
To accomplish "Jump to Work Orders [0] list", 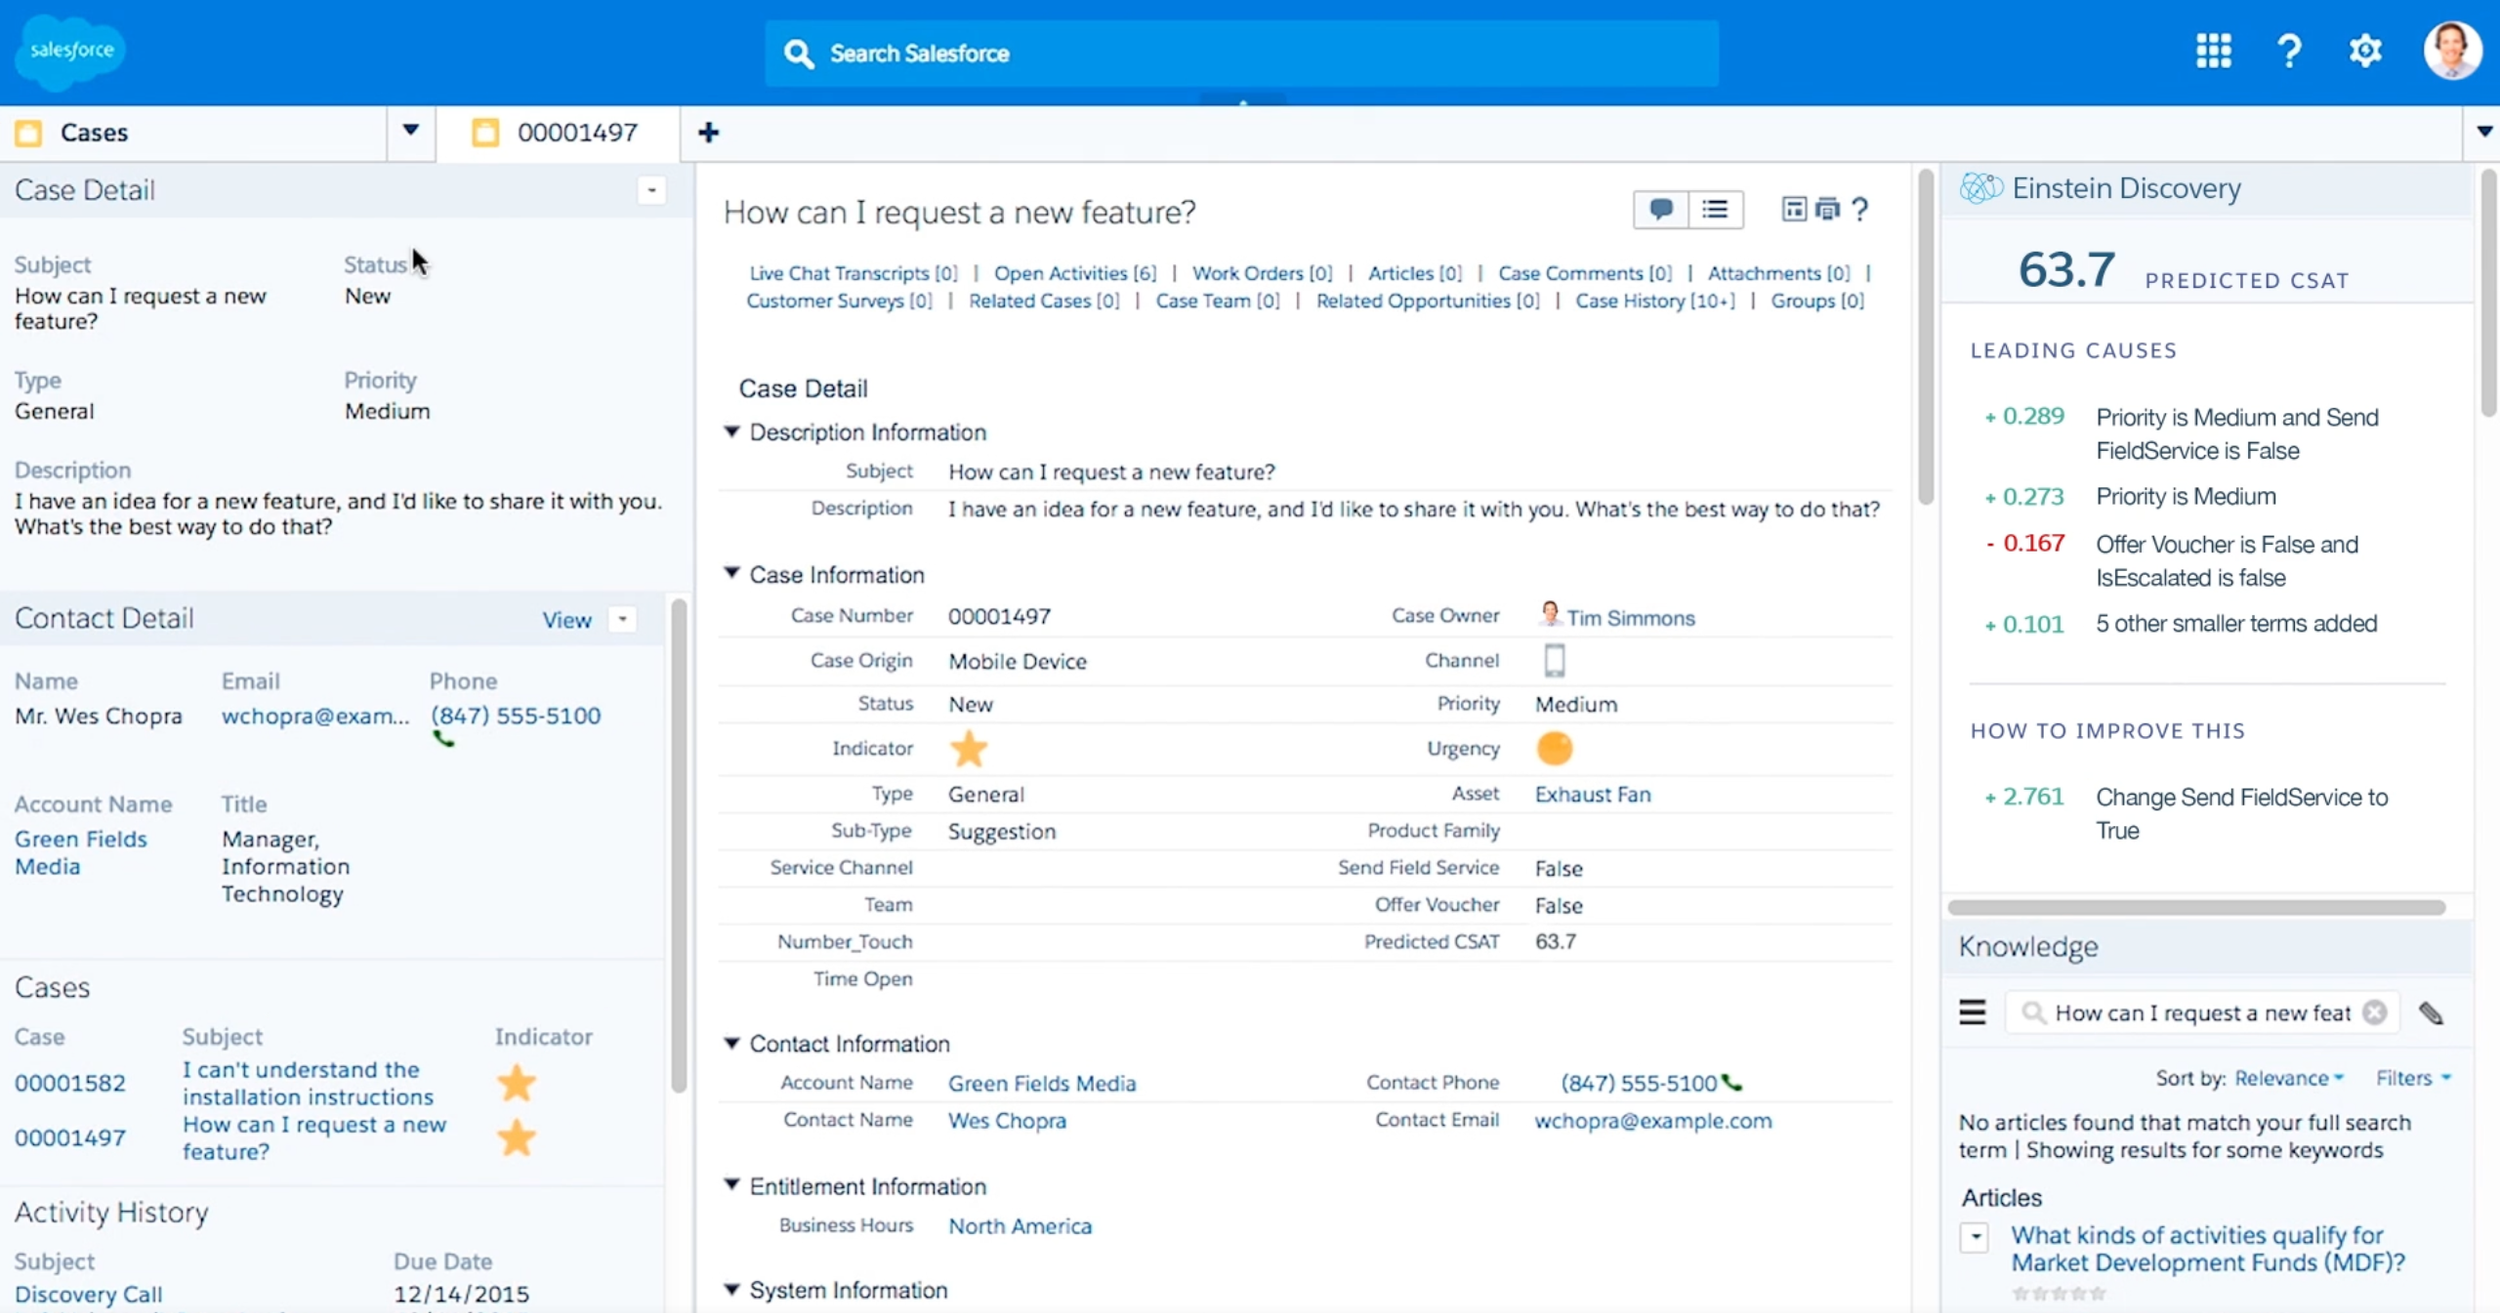I will tap(1262, 273).
